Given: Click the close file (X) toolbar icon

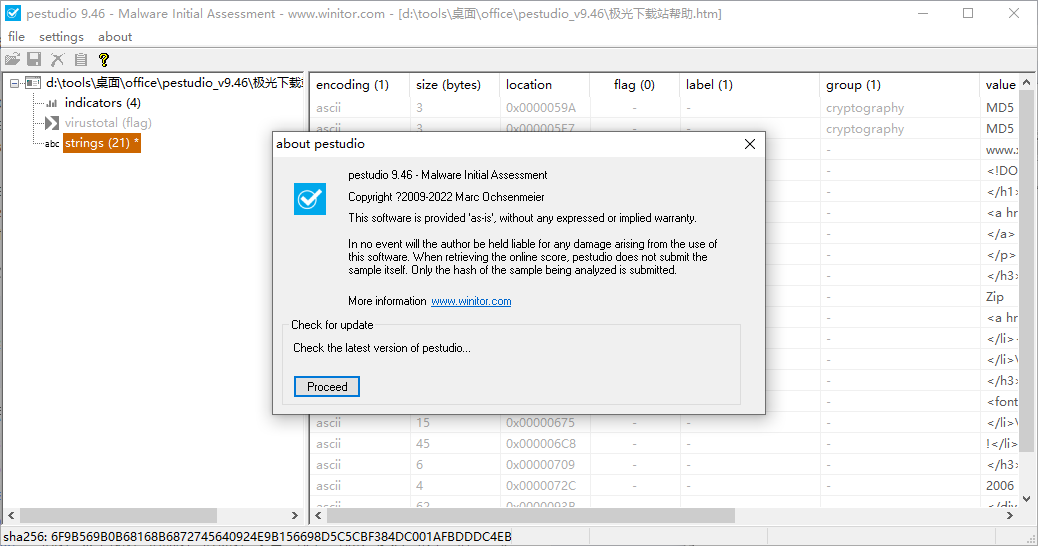Looking at the screenshot, I should click(58, 60).
